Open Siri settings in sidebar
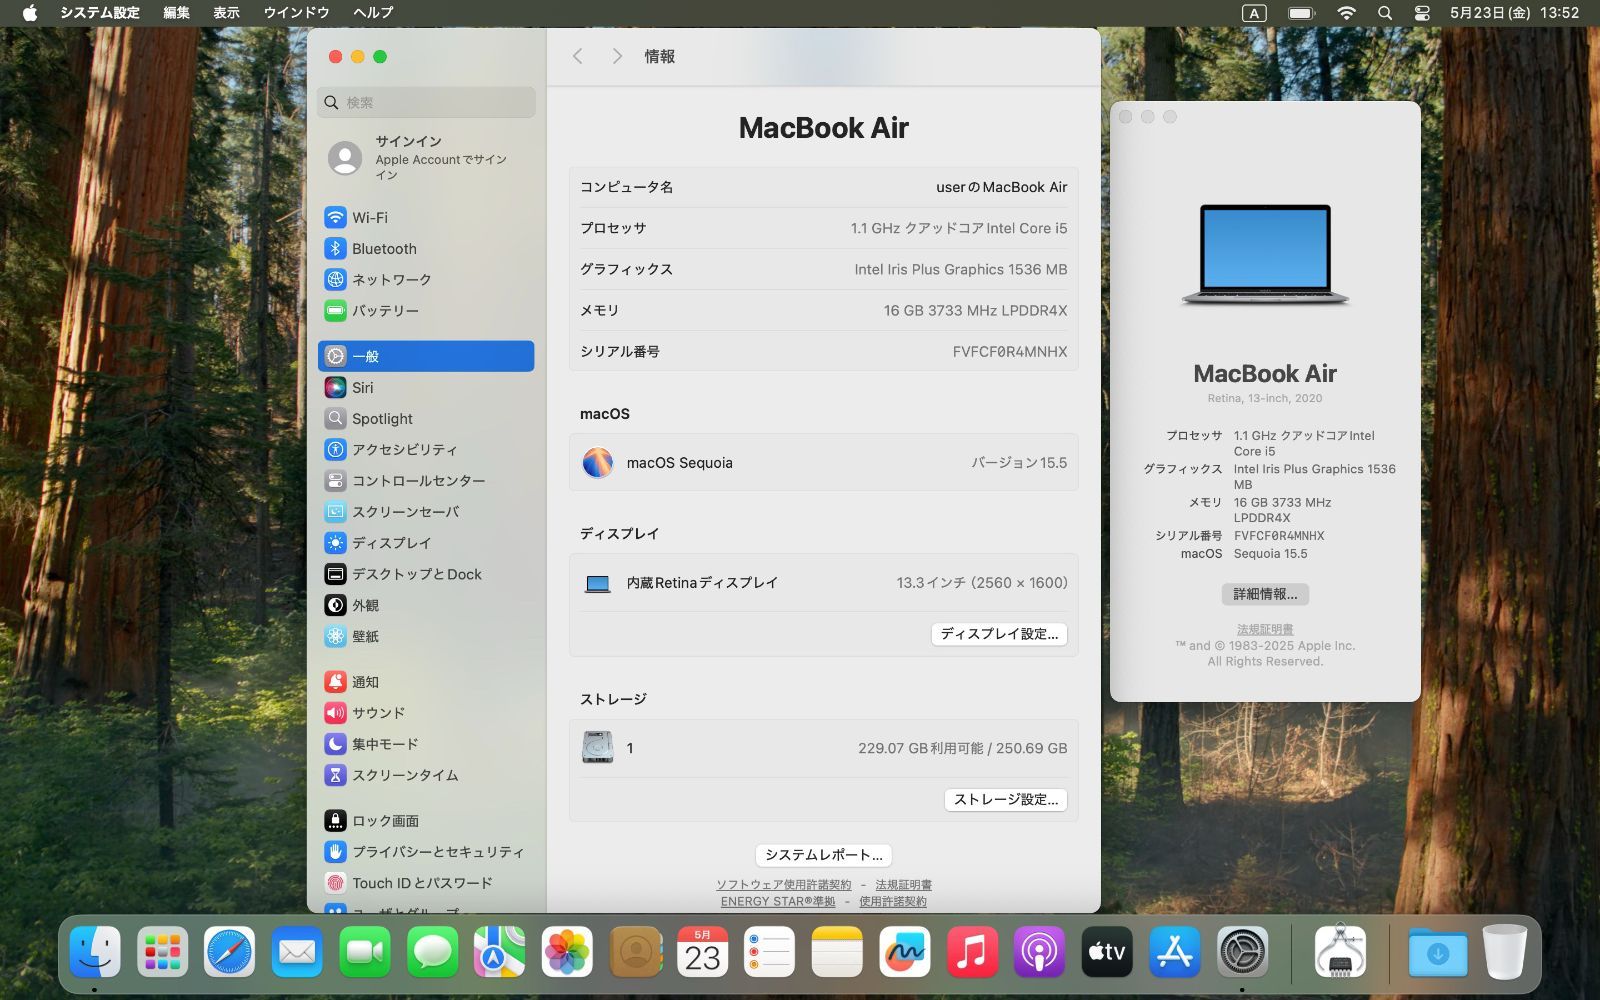Viewport: 1600px width, 1000px height. click(x=426, y=387)
